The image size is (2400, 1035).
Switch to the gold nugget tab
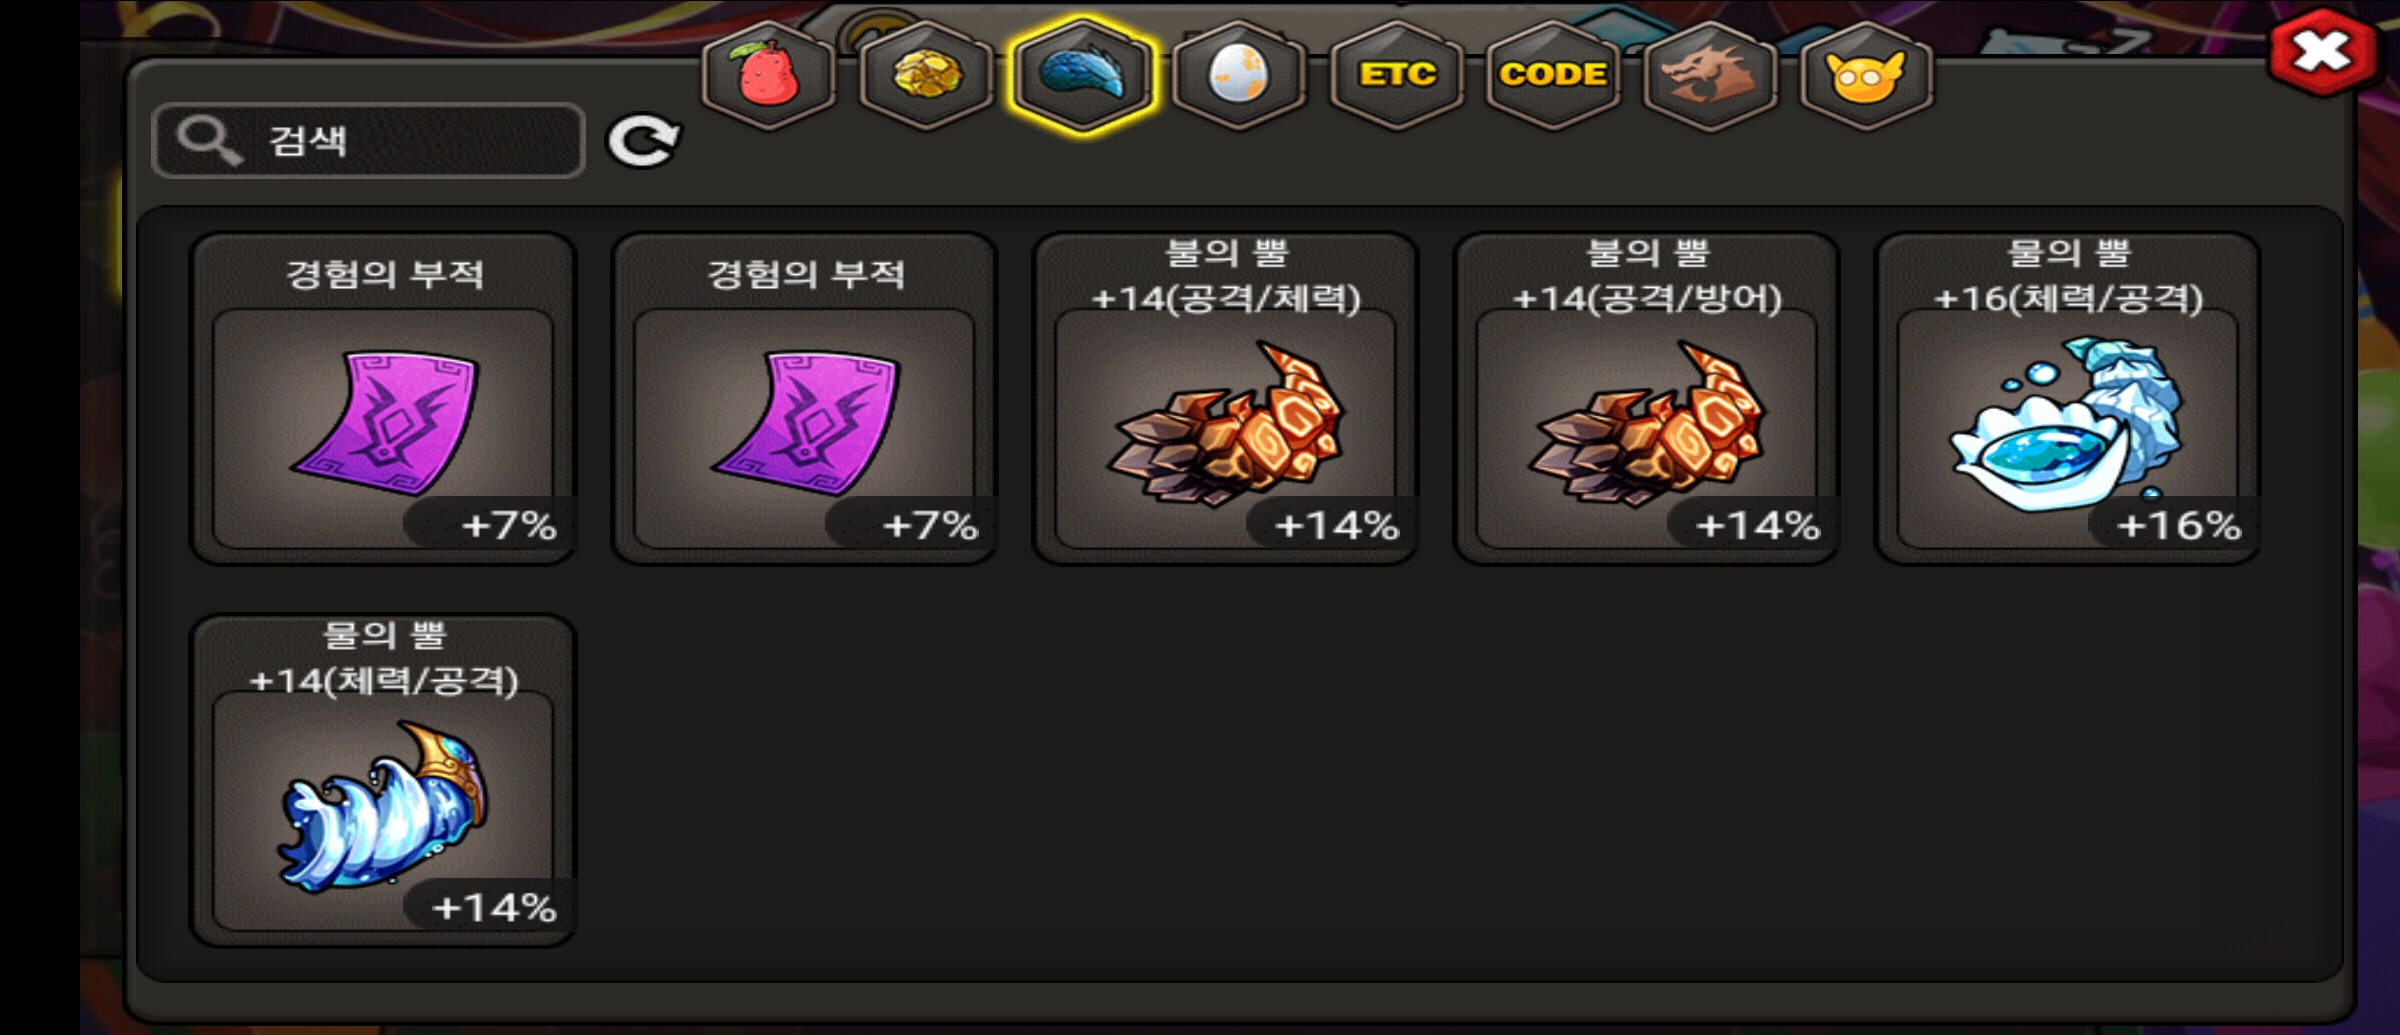(926, 75)
